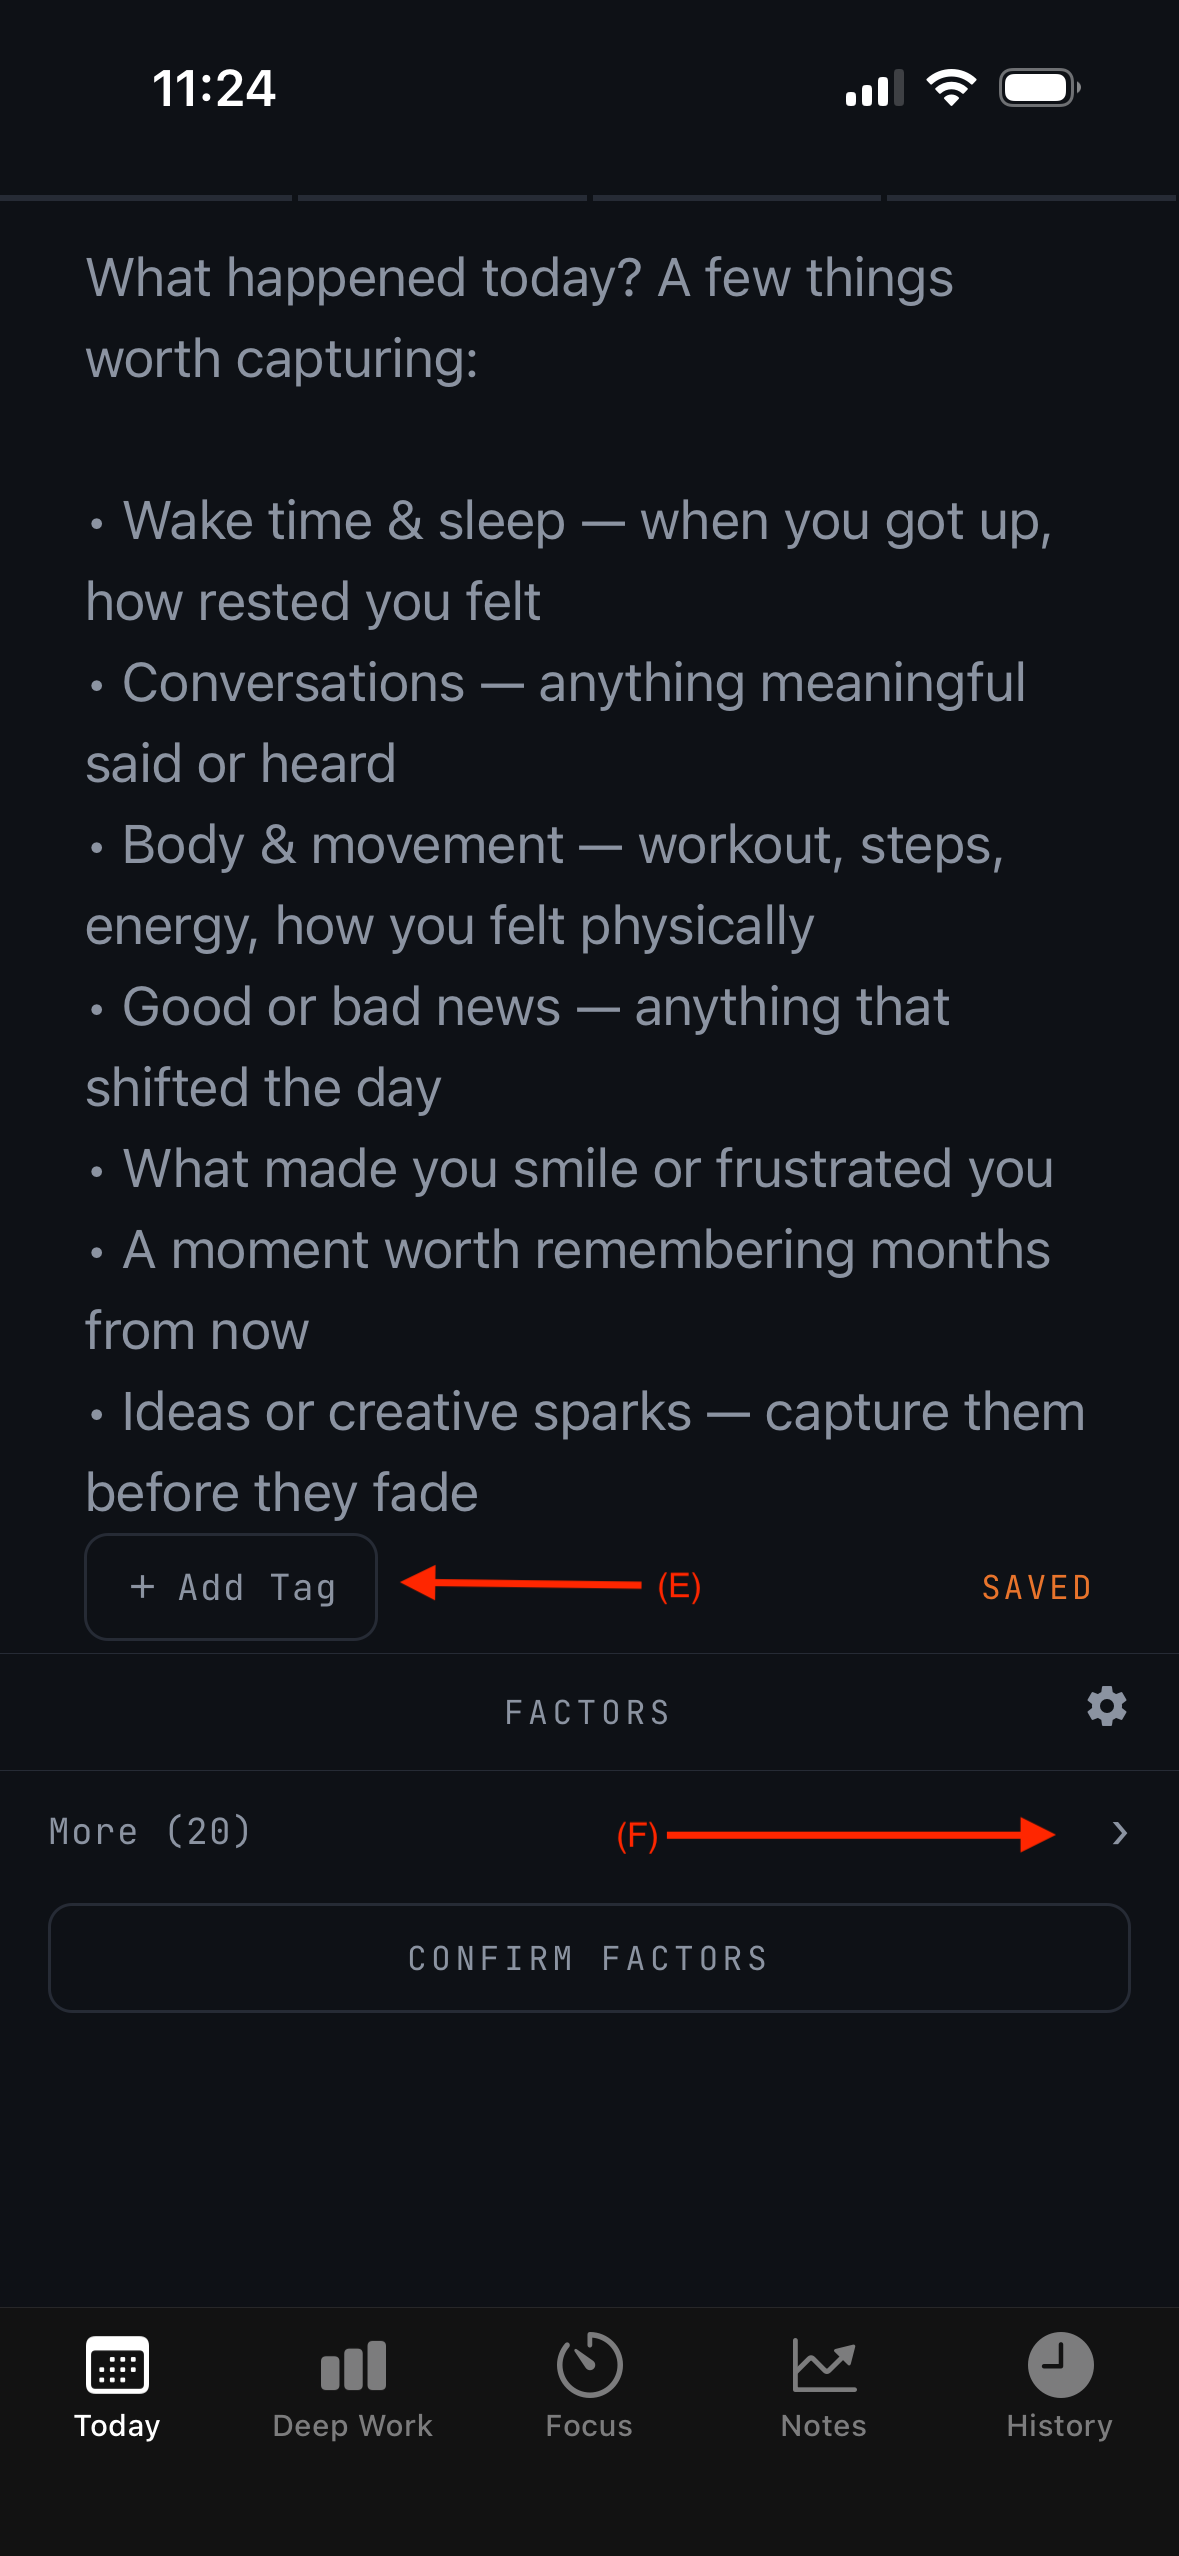This screenshot has width=1179, height=2556.
Task: Switch to the History tab label
Action: click(1060, 2426)
